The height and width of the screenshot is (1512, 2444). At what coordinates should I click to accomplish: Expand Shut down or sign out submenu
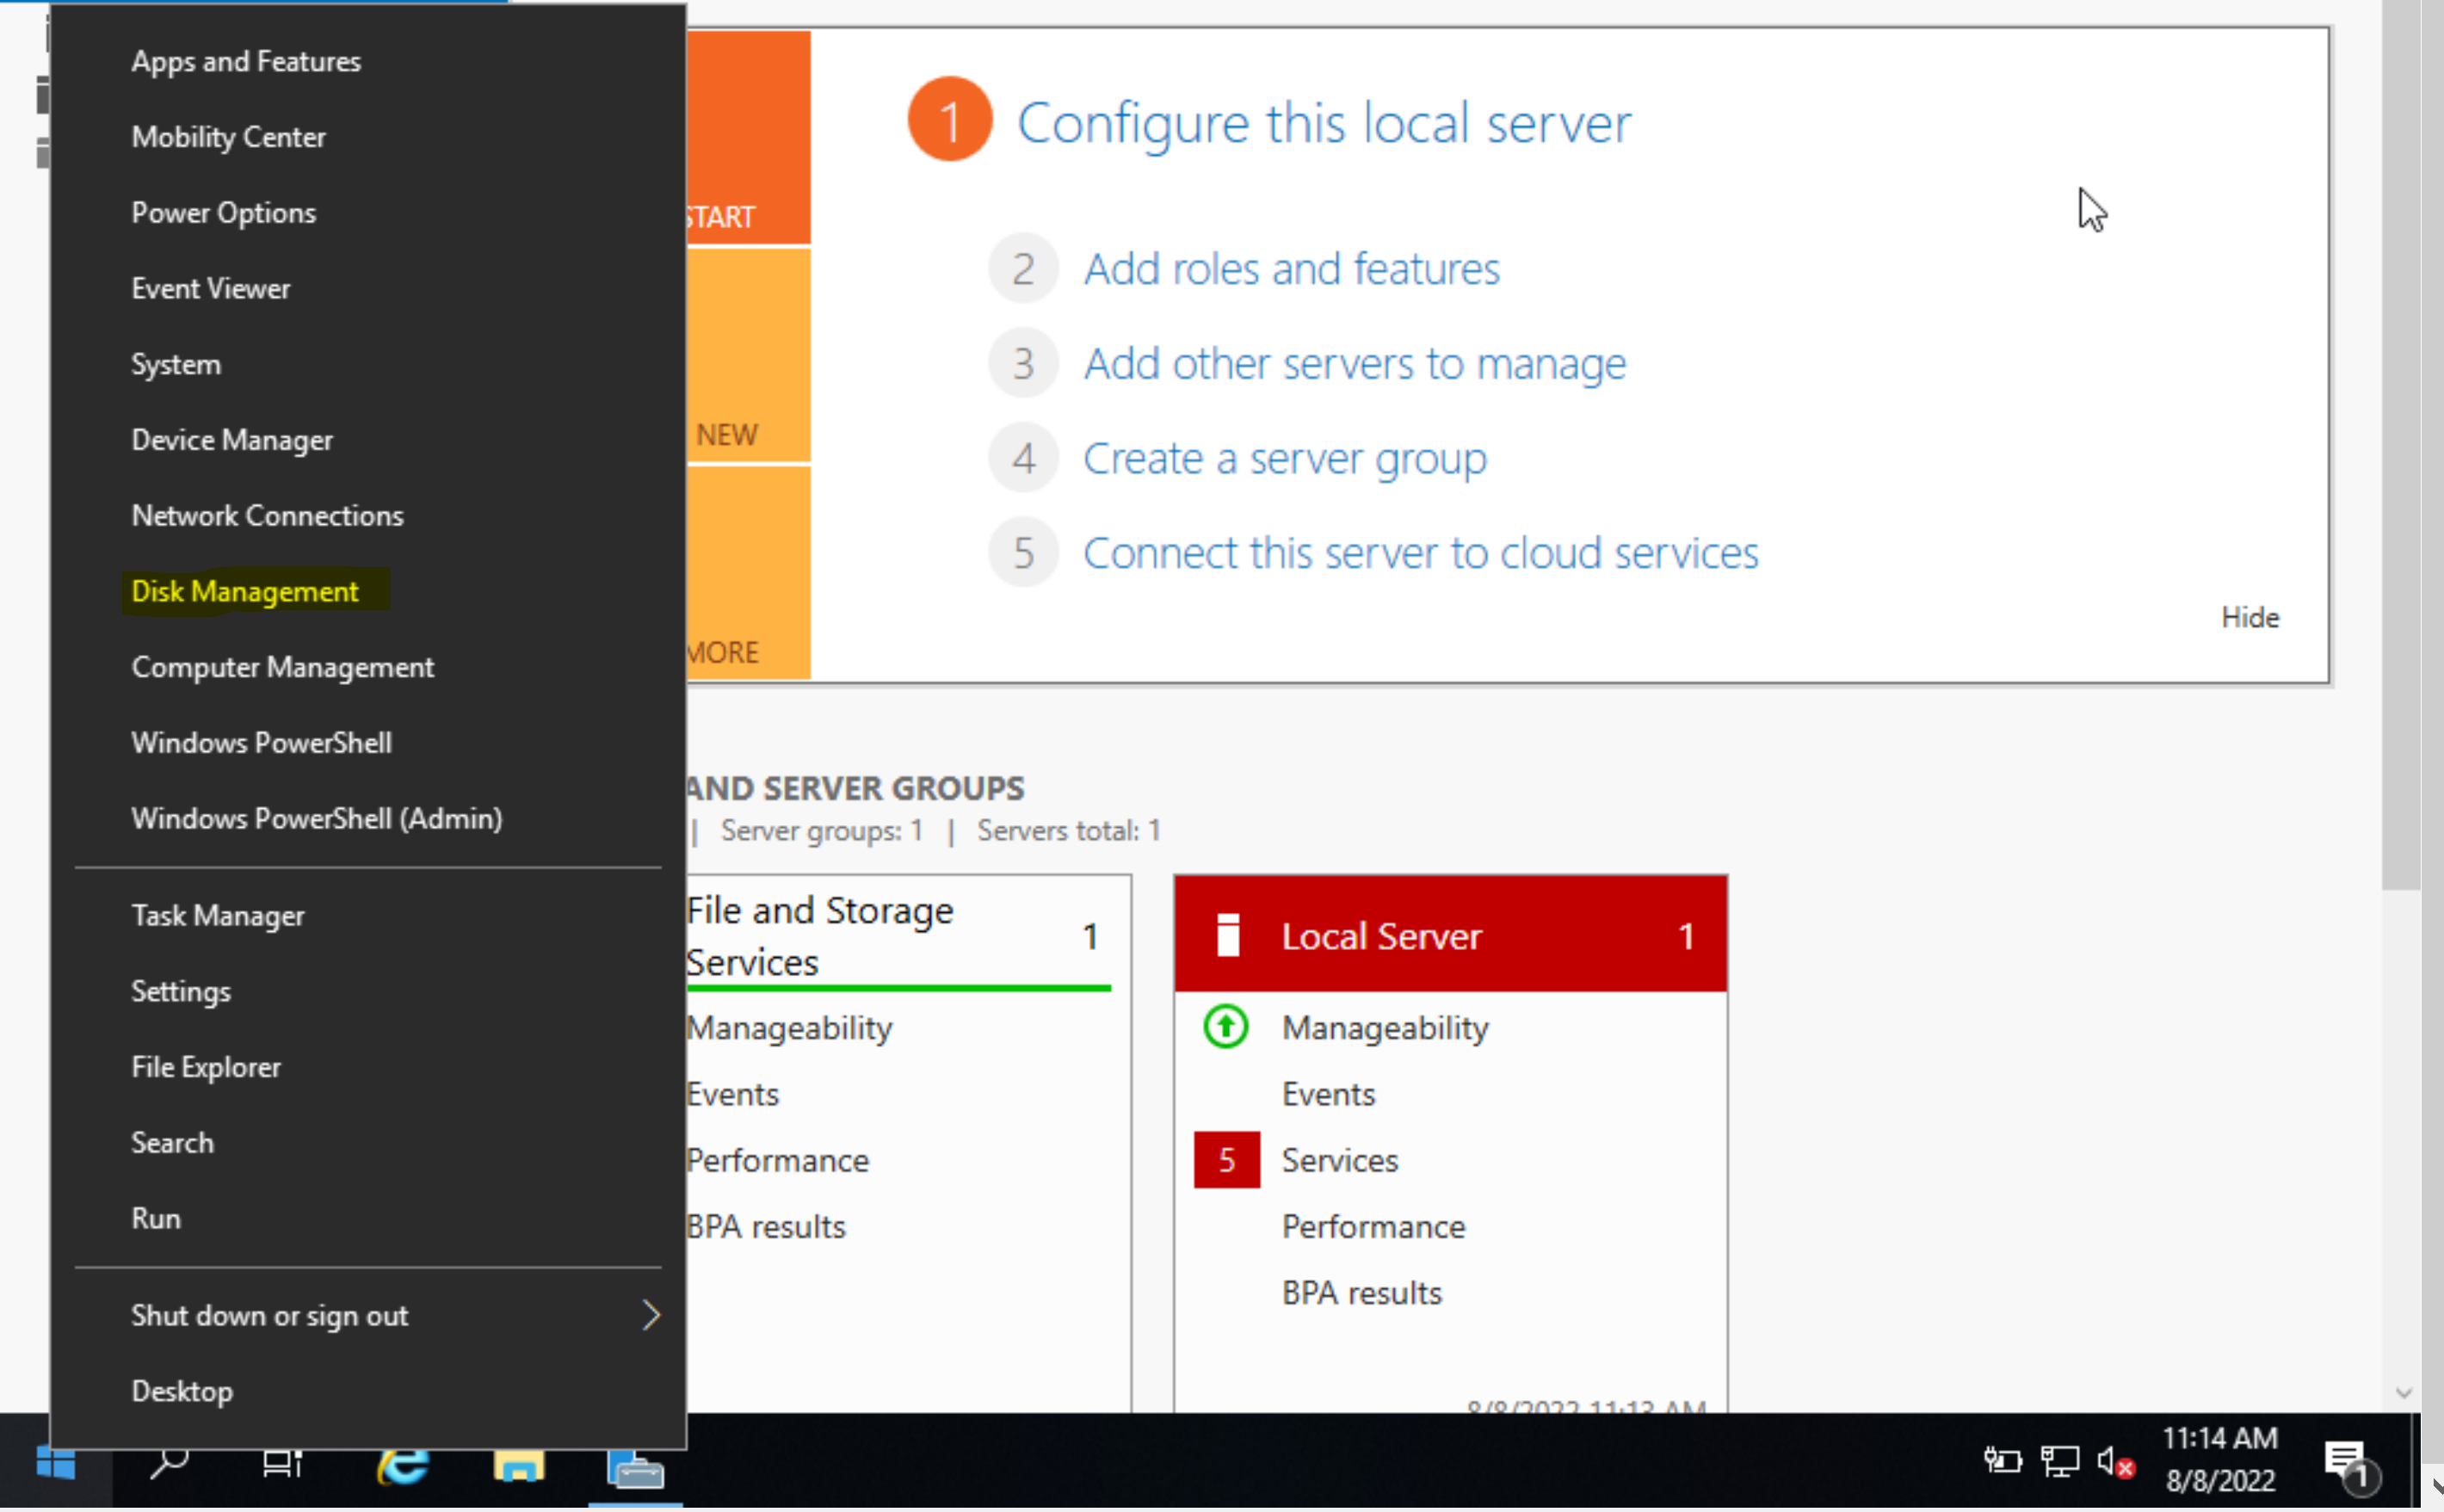(368, 1316)
